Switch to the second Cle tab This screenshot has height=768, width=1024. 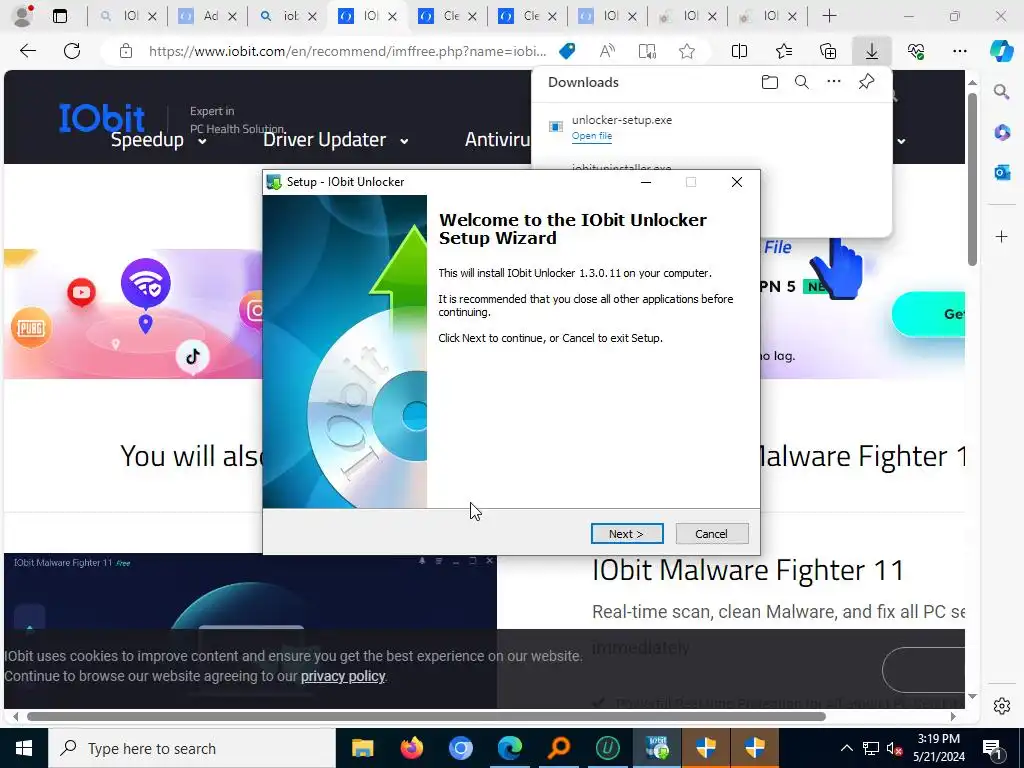coord(528,16)
